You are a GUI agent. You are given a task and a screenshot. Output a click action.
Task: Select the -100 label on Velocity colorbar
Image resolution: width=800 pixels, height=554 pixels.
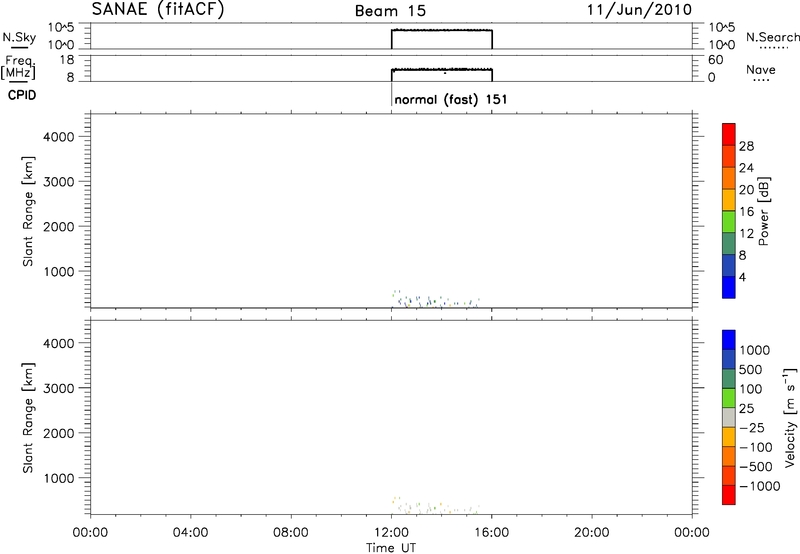(x=756, y=447)
